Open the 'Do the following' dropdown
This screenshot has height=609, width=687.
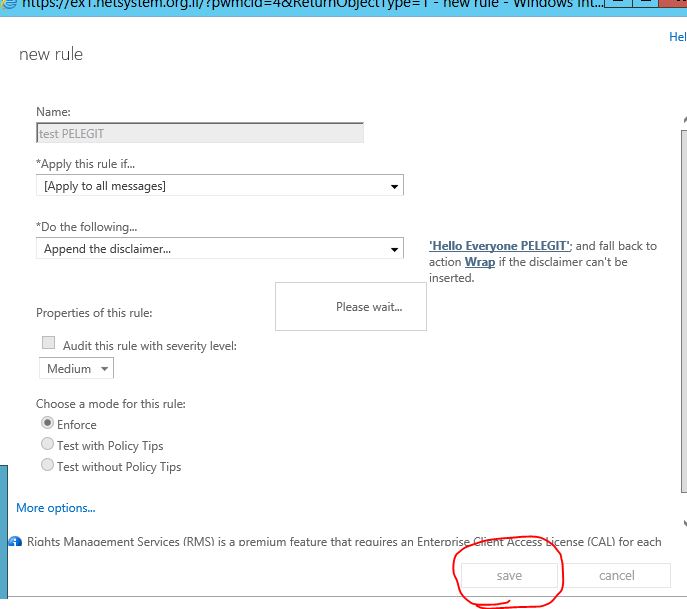[220, 248]
